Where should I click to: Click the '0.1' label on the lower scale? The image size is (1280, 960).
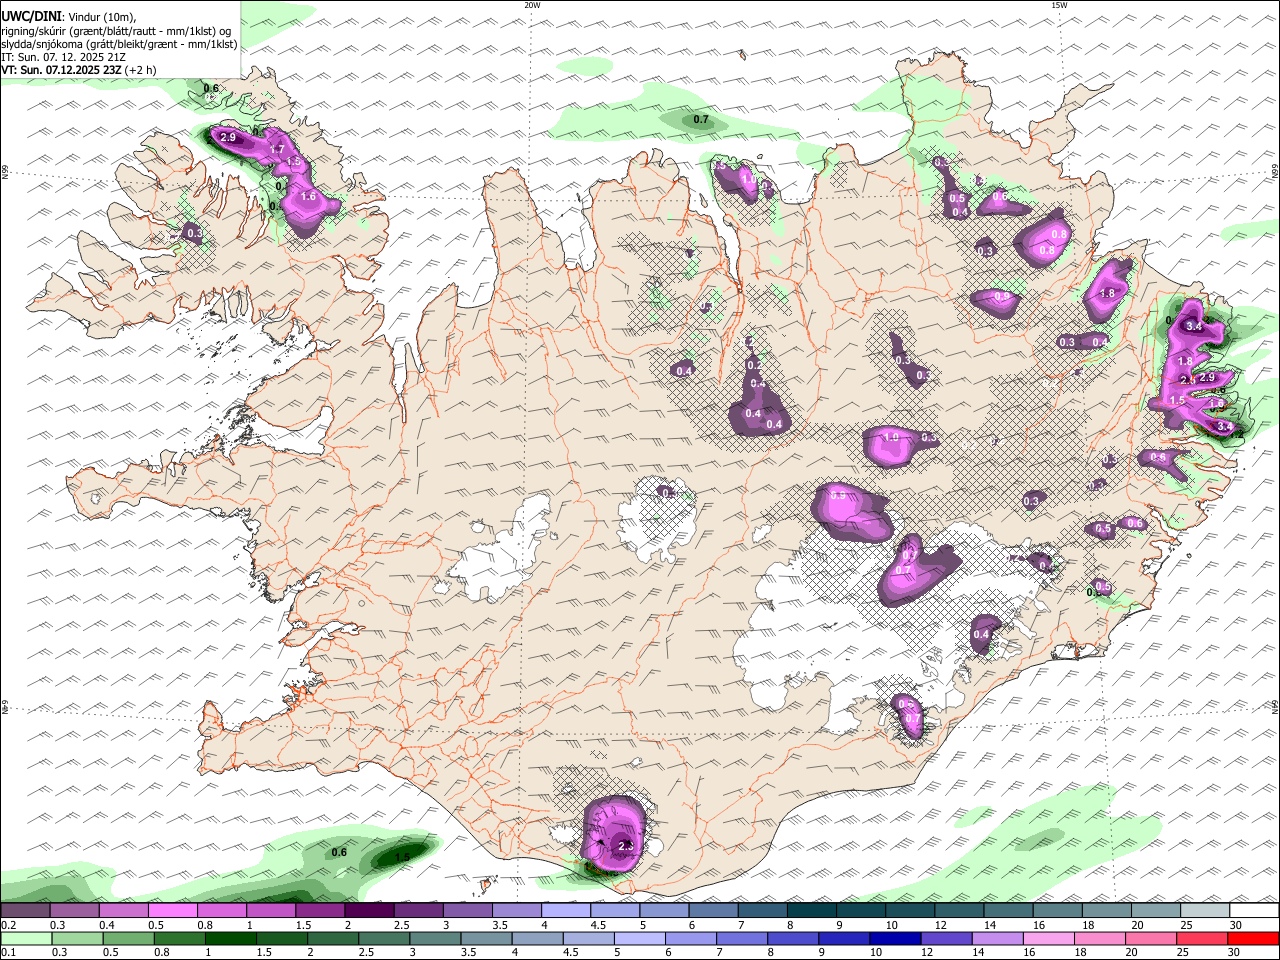point(7,953)
